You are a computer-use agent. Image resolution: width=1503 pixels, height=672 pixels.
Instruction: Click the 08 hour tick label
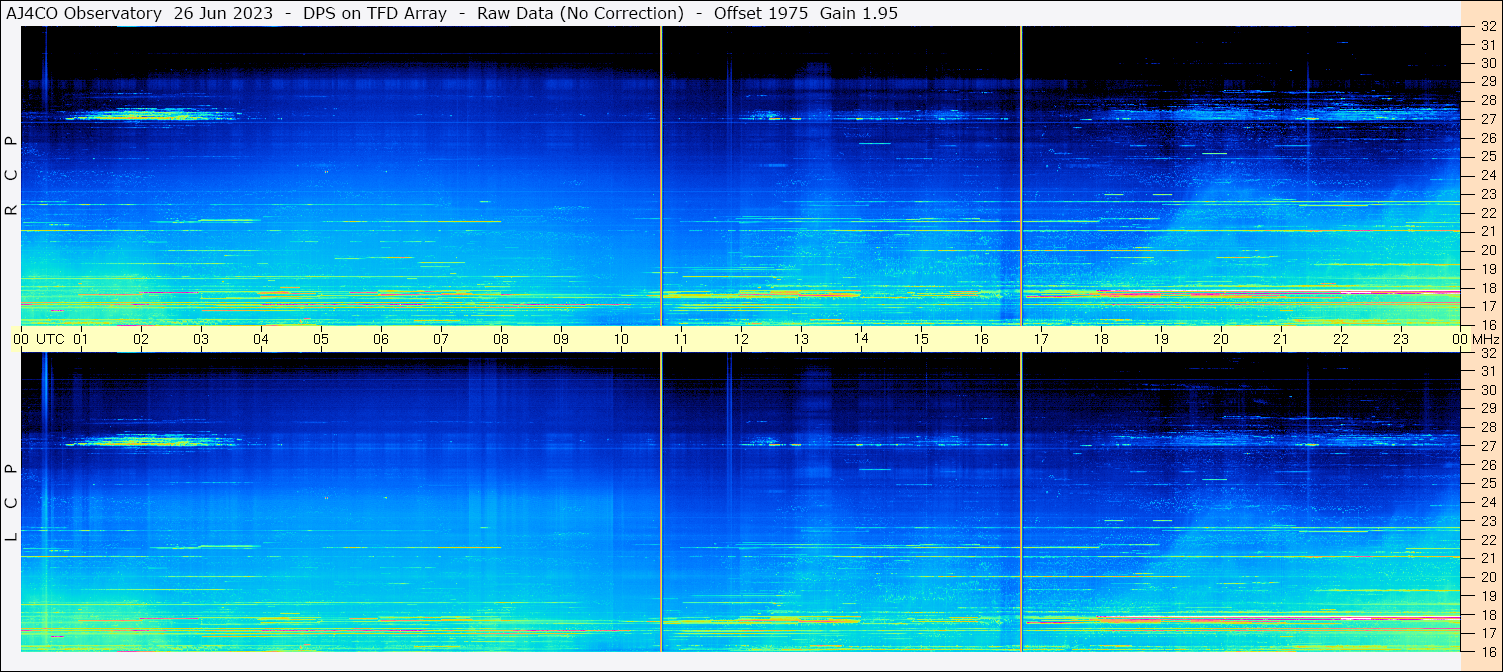(501, 339)
